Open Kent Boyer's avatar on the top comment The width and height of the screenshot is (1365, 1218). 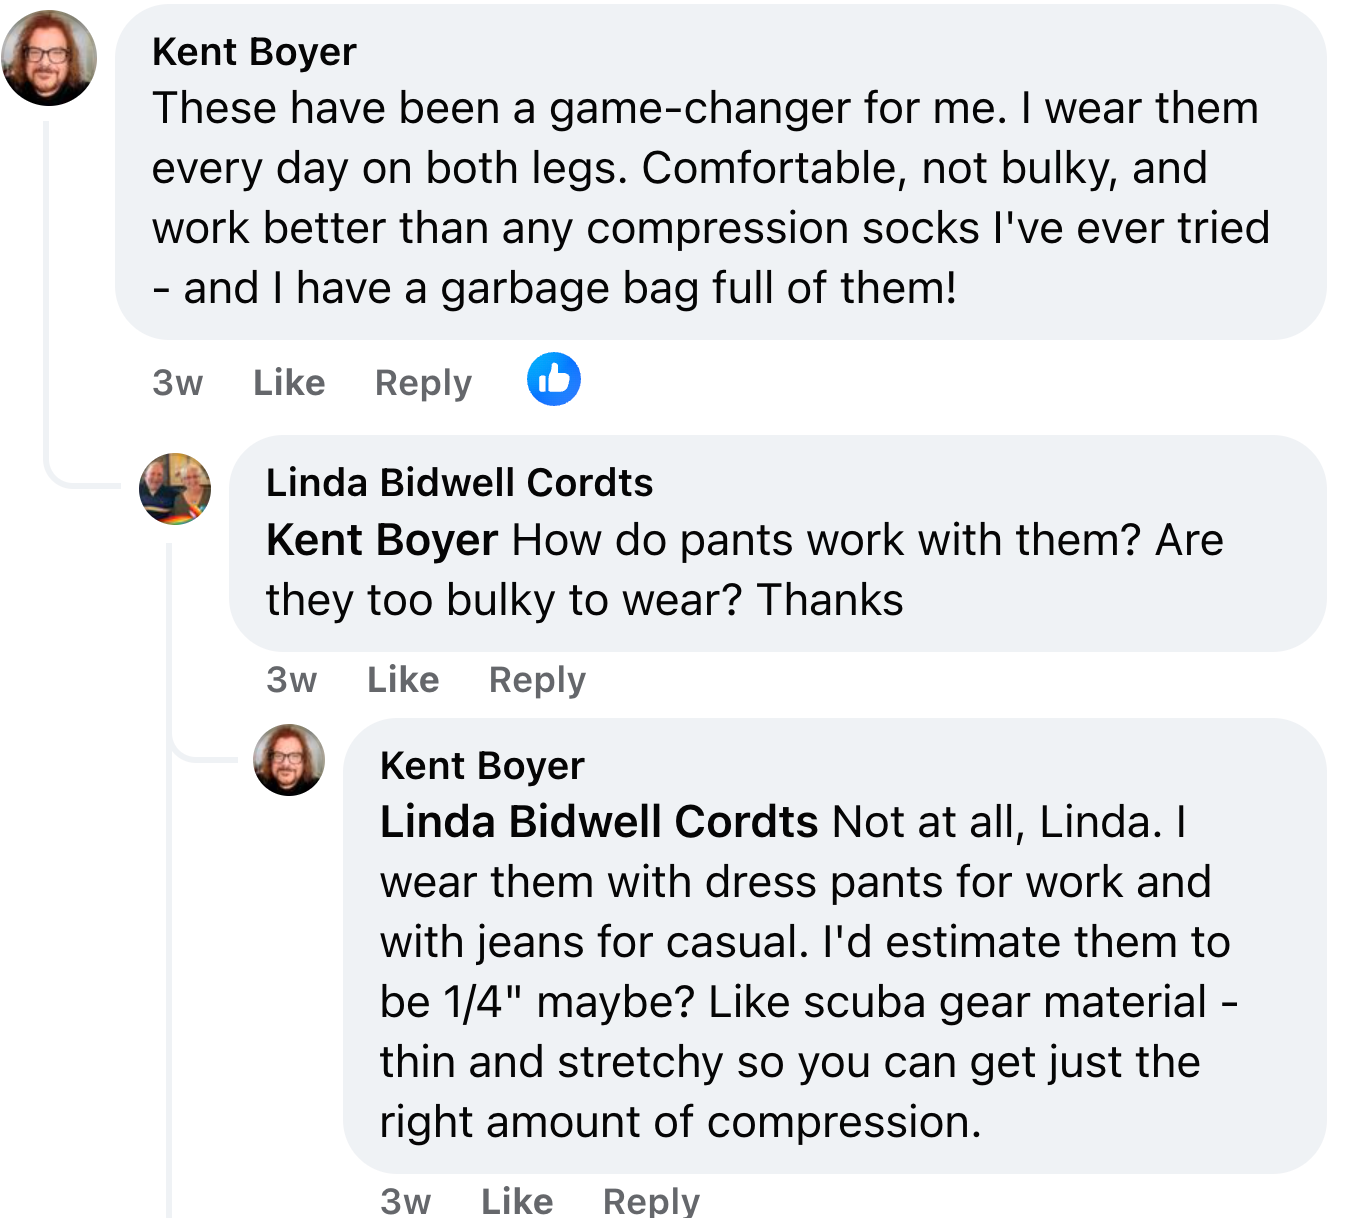pyautogui.click(x=49, y=58)
